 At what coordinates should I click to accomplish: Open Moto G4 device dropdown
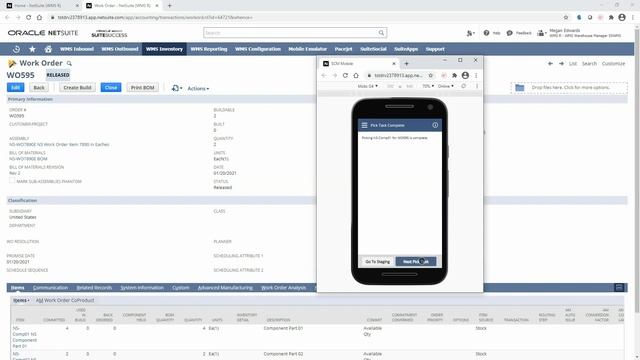[x=367, y=86]
